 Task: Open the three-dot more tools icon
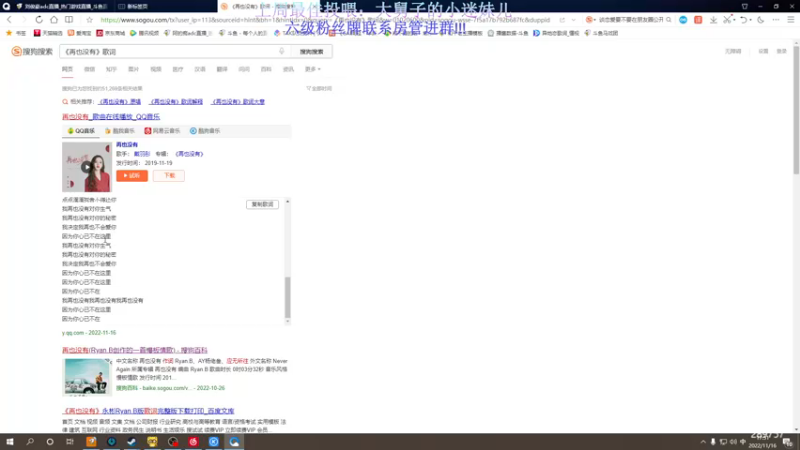pos(776,20)
